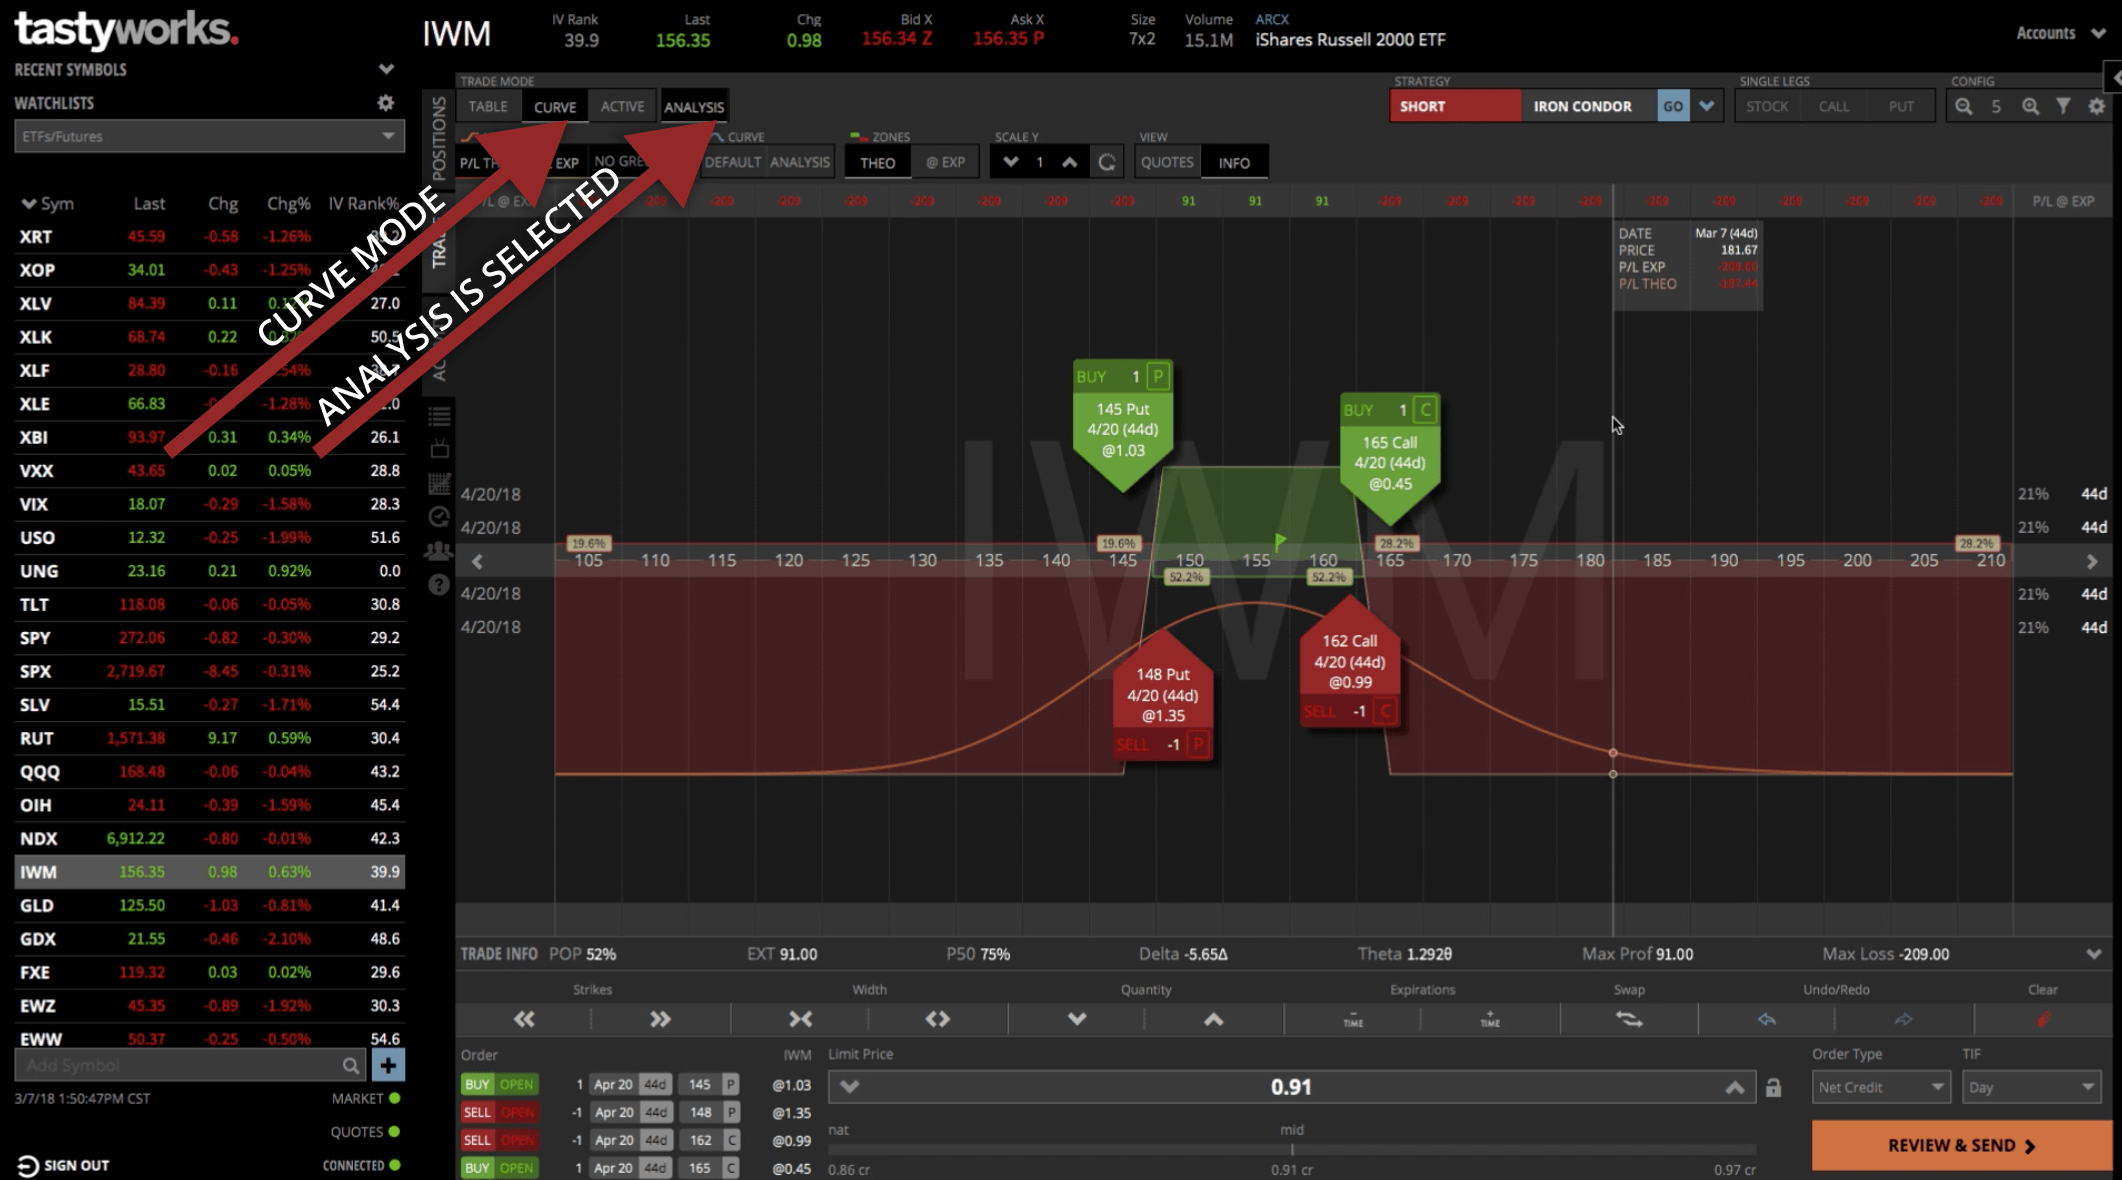The width and height of the screenshot is (2122, 1180).
Task: Expand Recent Symbols section
Action: 386,70
